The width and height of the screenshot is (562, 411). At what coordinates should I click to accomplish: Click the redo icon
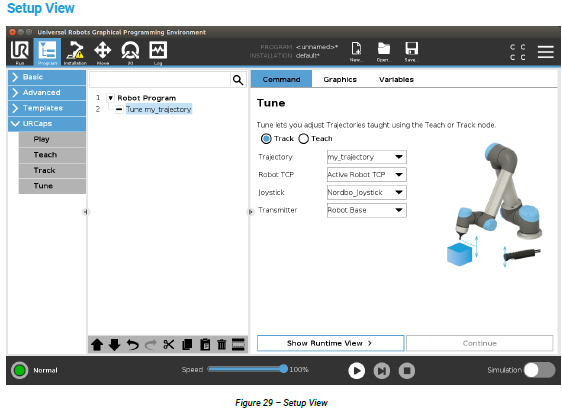coord(151,345)
